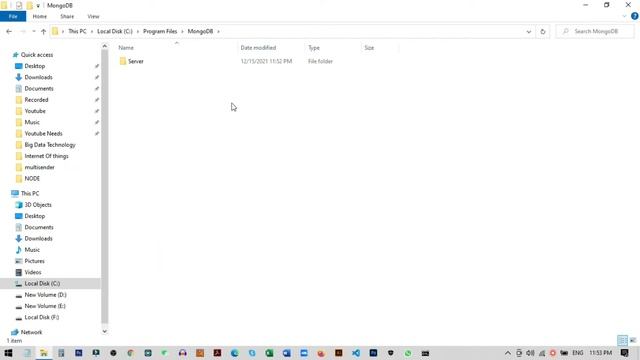Screen dimensions: 640x360
Task: Open address bar previous locations dropdown
Action: 529,31
